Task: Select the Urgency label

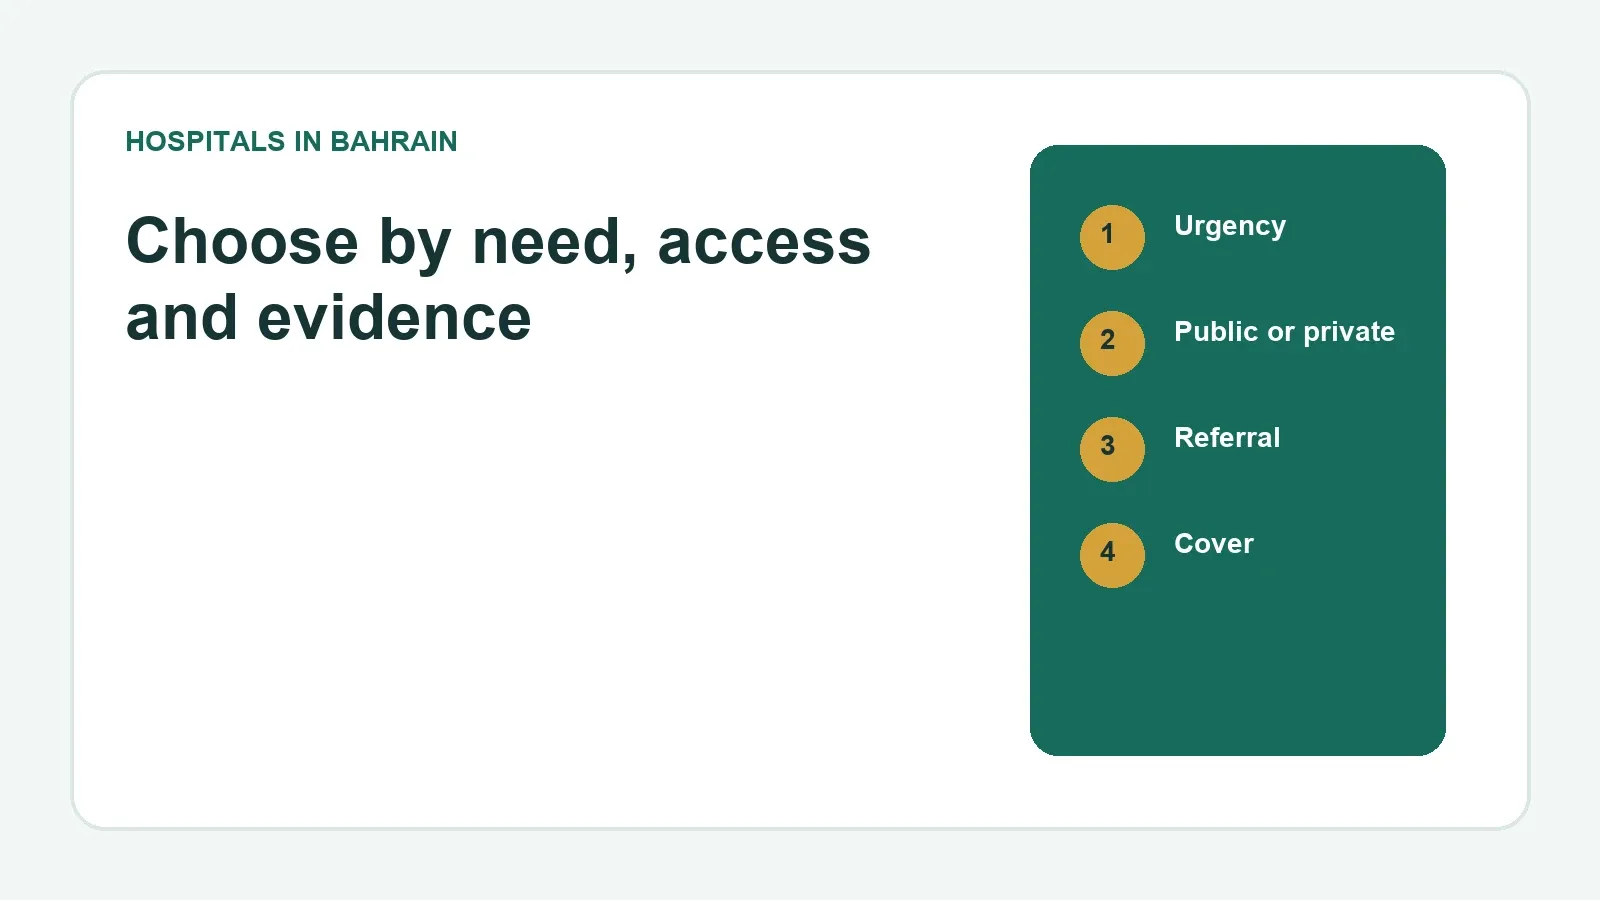Action: (1230, 227)
